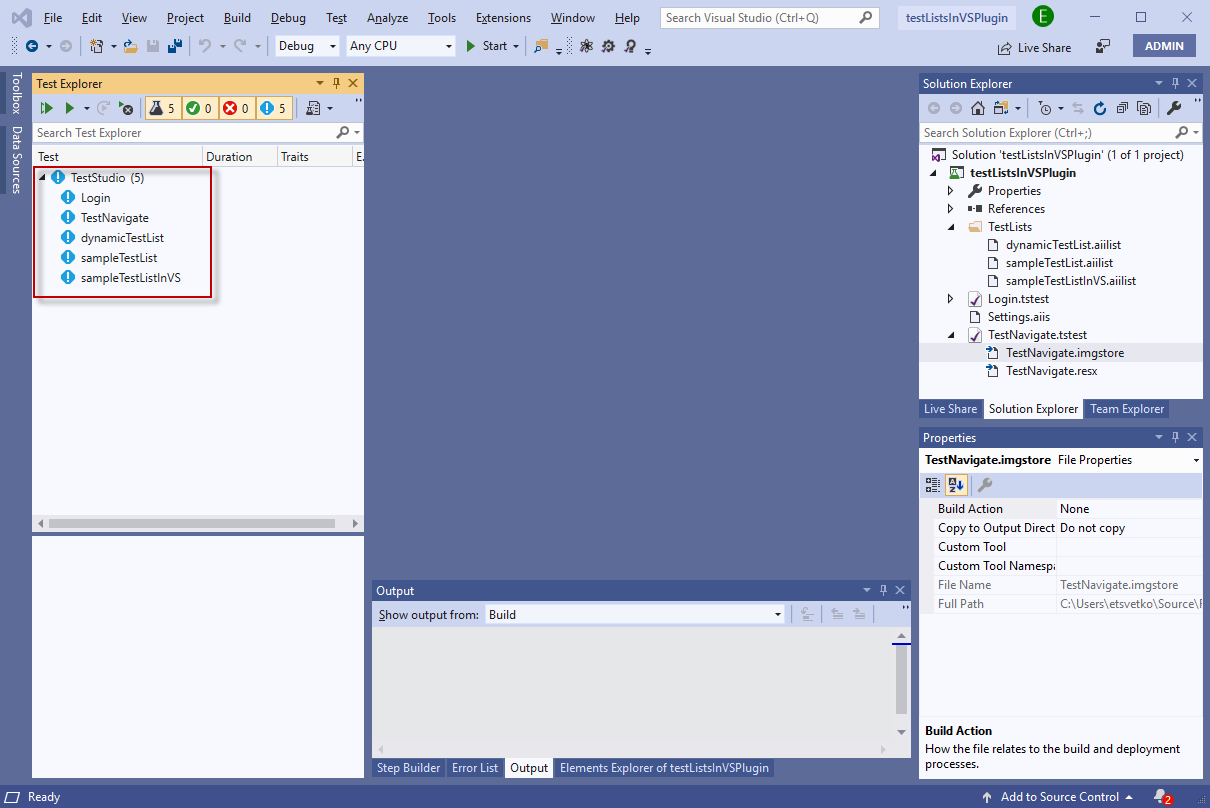Image resolution: width=1210 pixels, height=808 pixels.
Task: Toggle Alphabetical sorting in Properties panel
Action: (x=956, y=485)
